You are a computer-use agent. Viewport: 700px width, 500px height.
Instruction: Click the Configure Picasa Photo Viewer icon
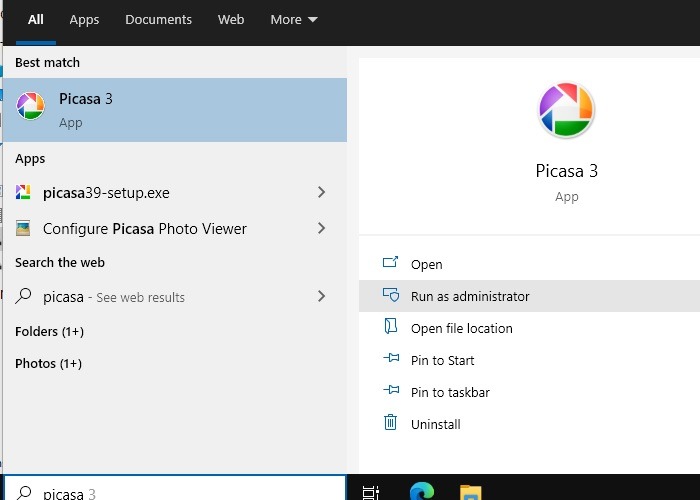pos(23,228)
